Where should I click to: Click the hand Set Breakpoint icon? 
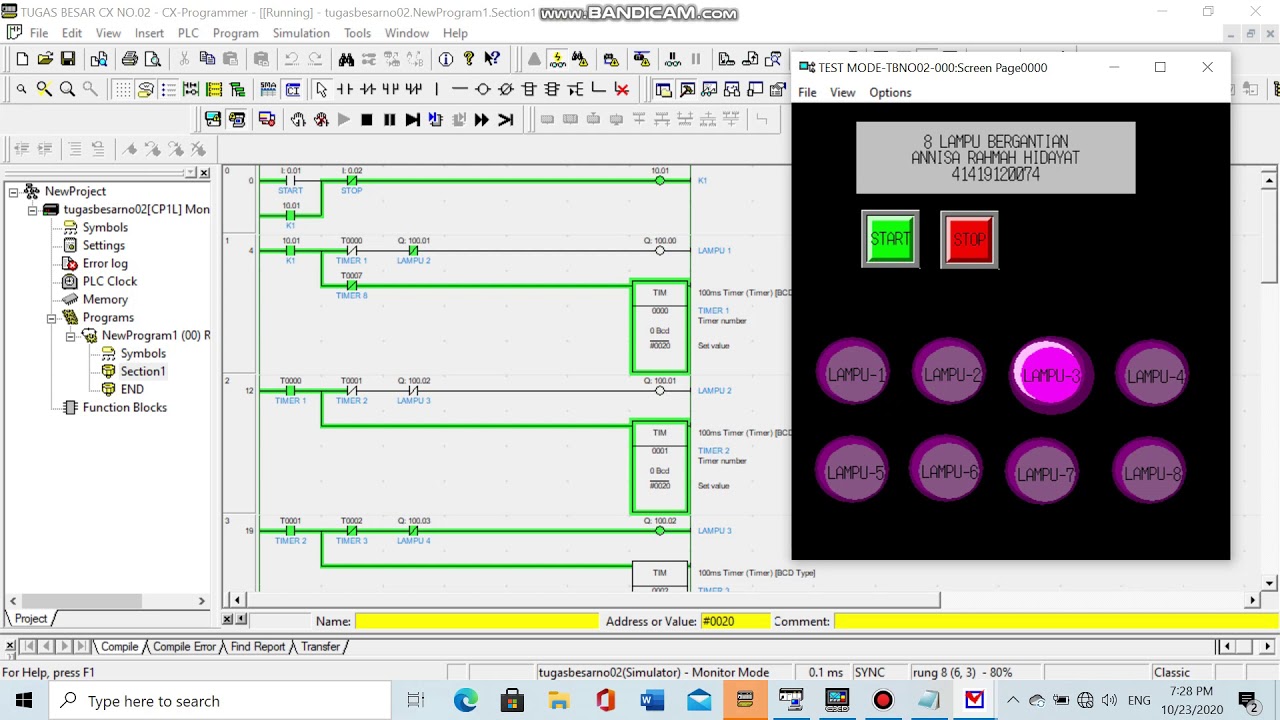(298, 119)
